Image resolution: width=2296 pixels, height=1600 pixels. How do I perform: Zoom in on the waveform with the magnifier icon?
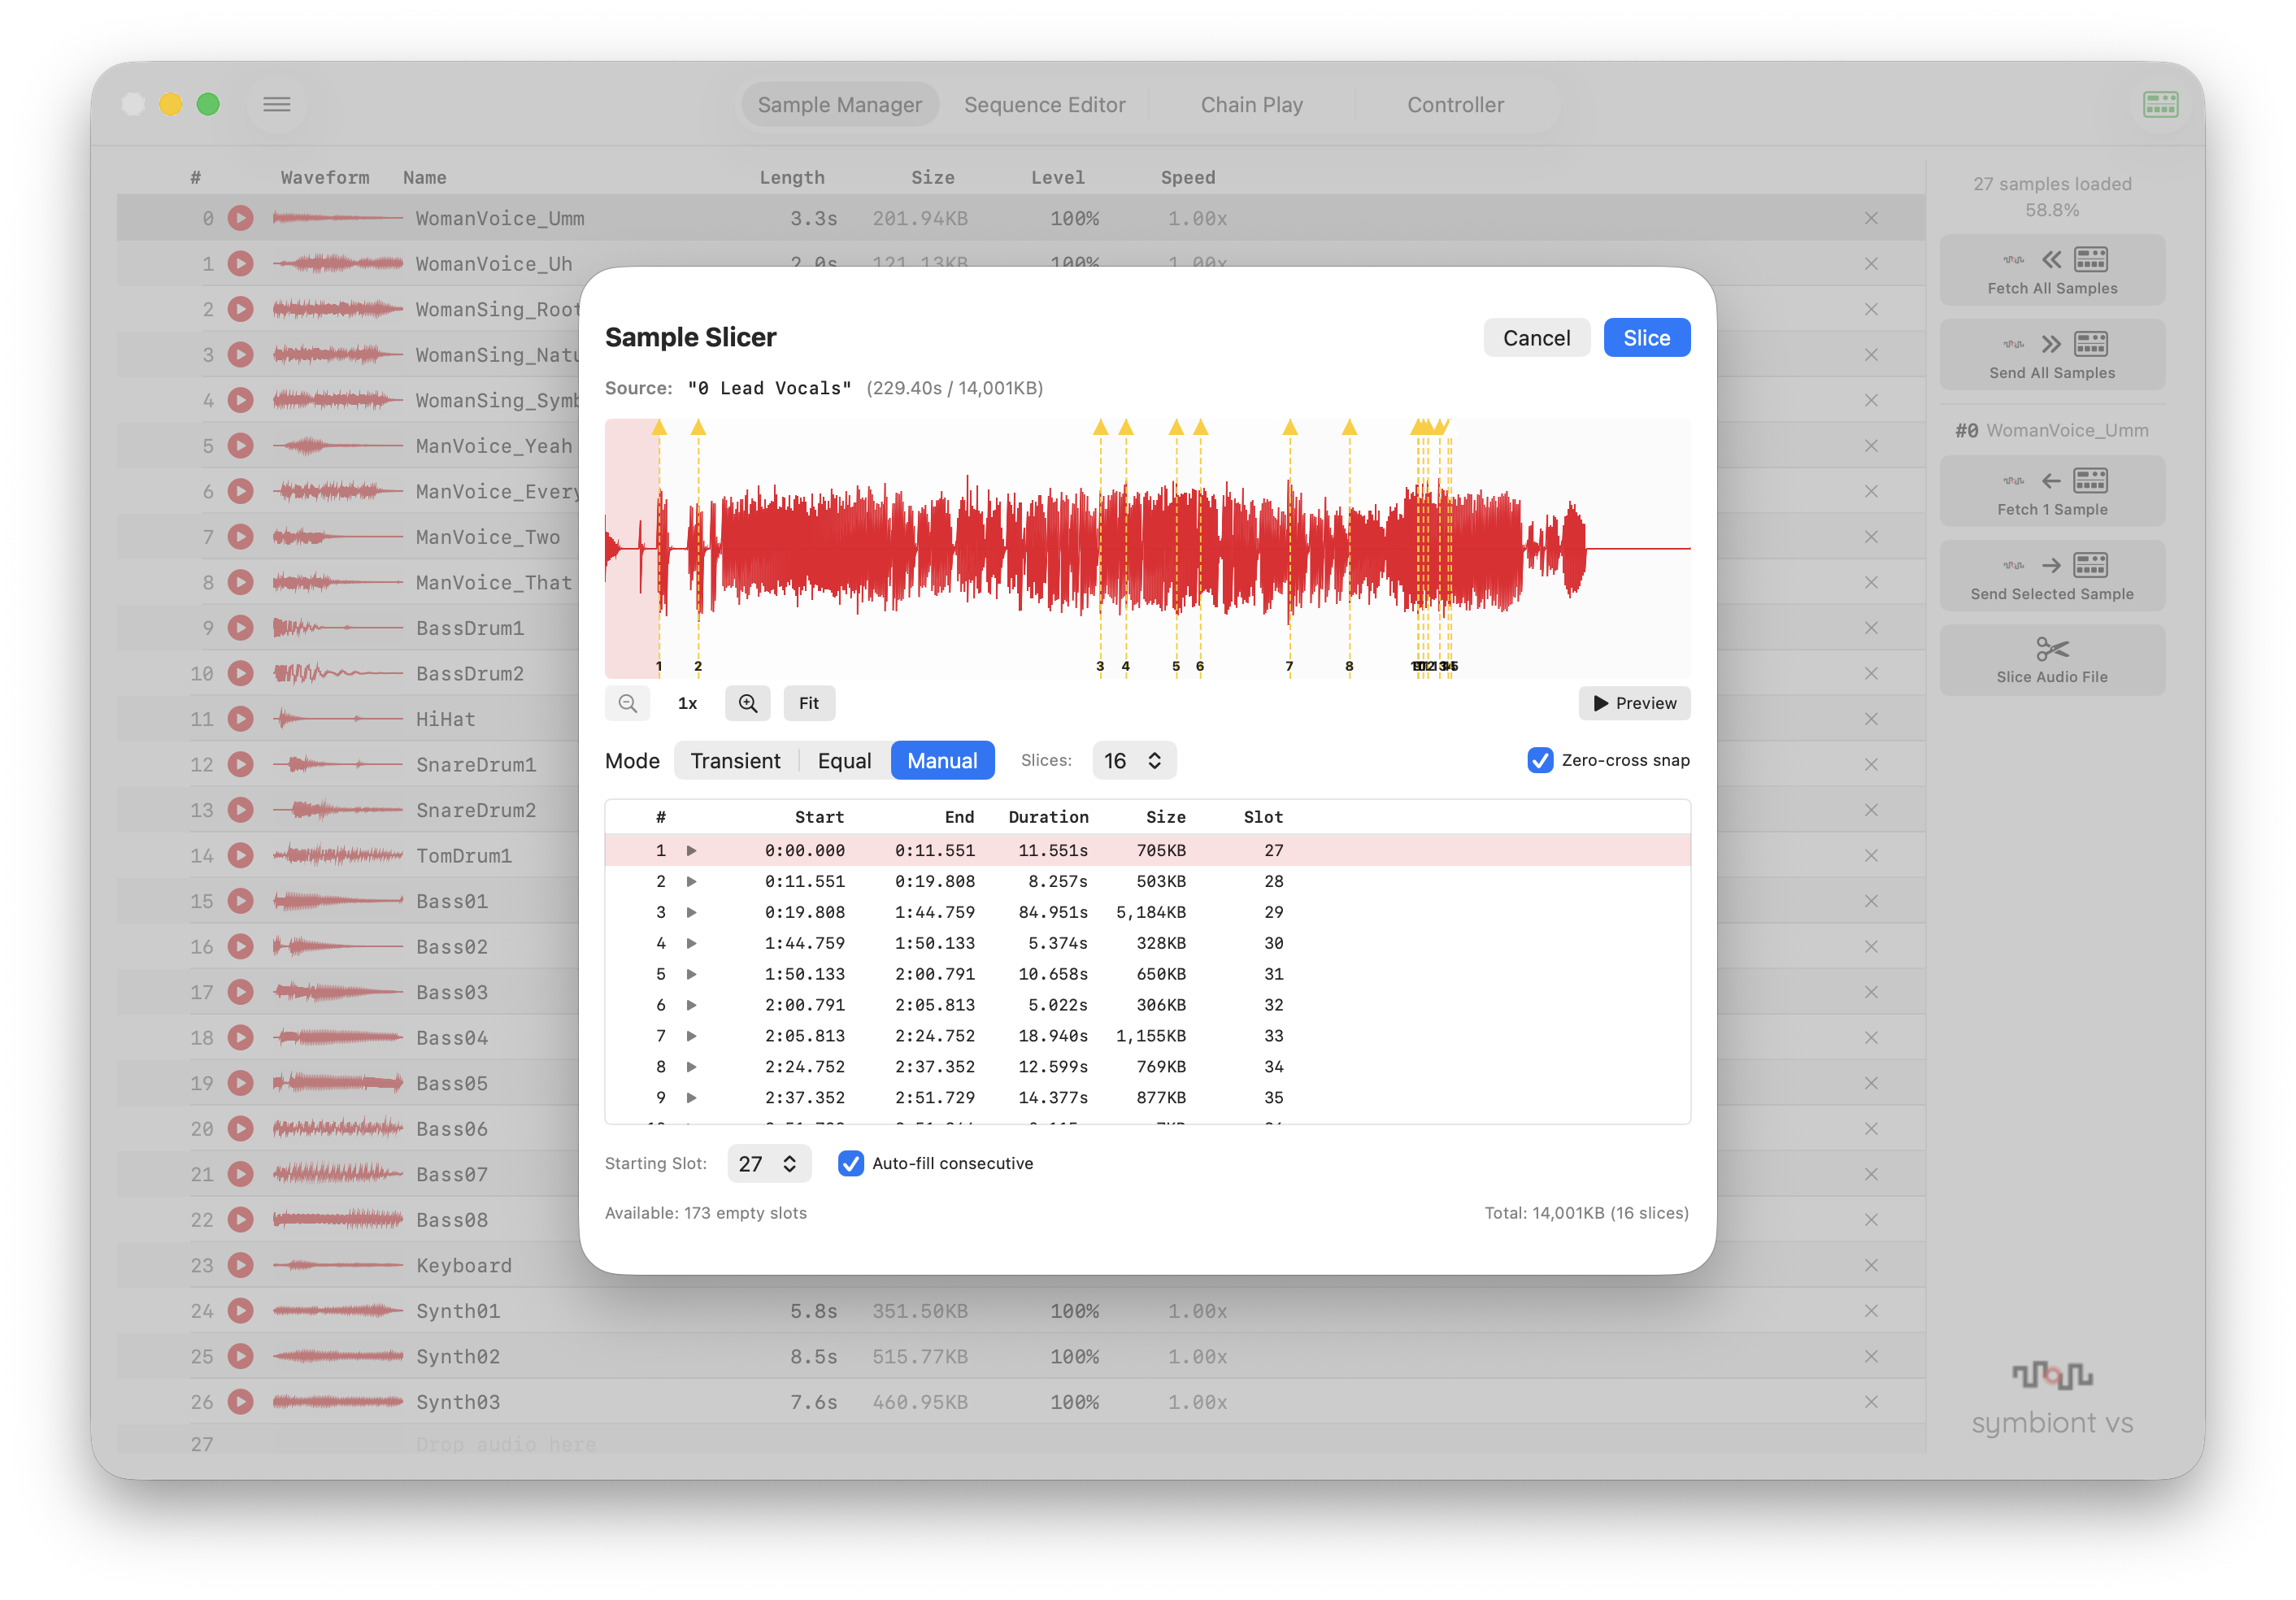(747, 703)
